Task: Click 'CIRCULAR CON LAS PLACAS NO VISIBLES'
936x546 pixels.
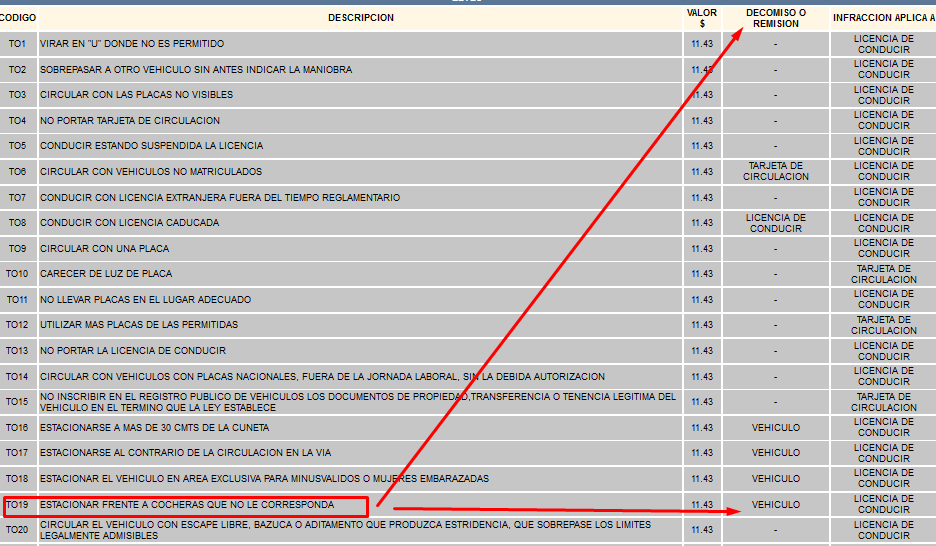Action: pos(137,95)
